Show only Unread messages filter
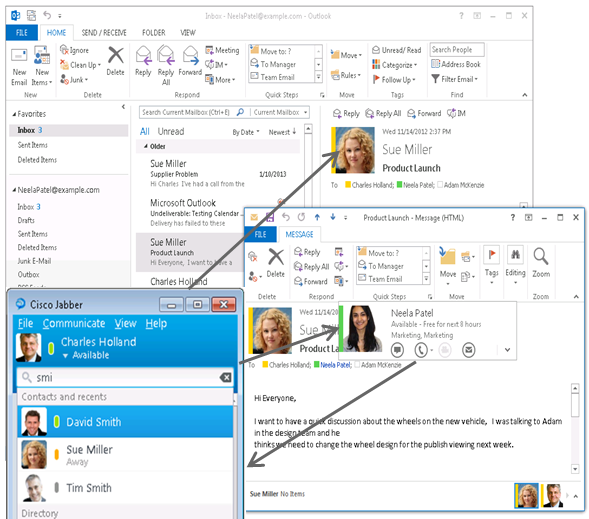 pyautogui.click(x=171, y=131)
